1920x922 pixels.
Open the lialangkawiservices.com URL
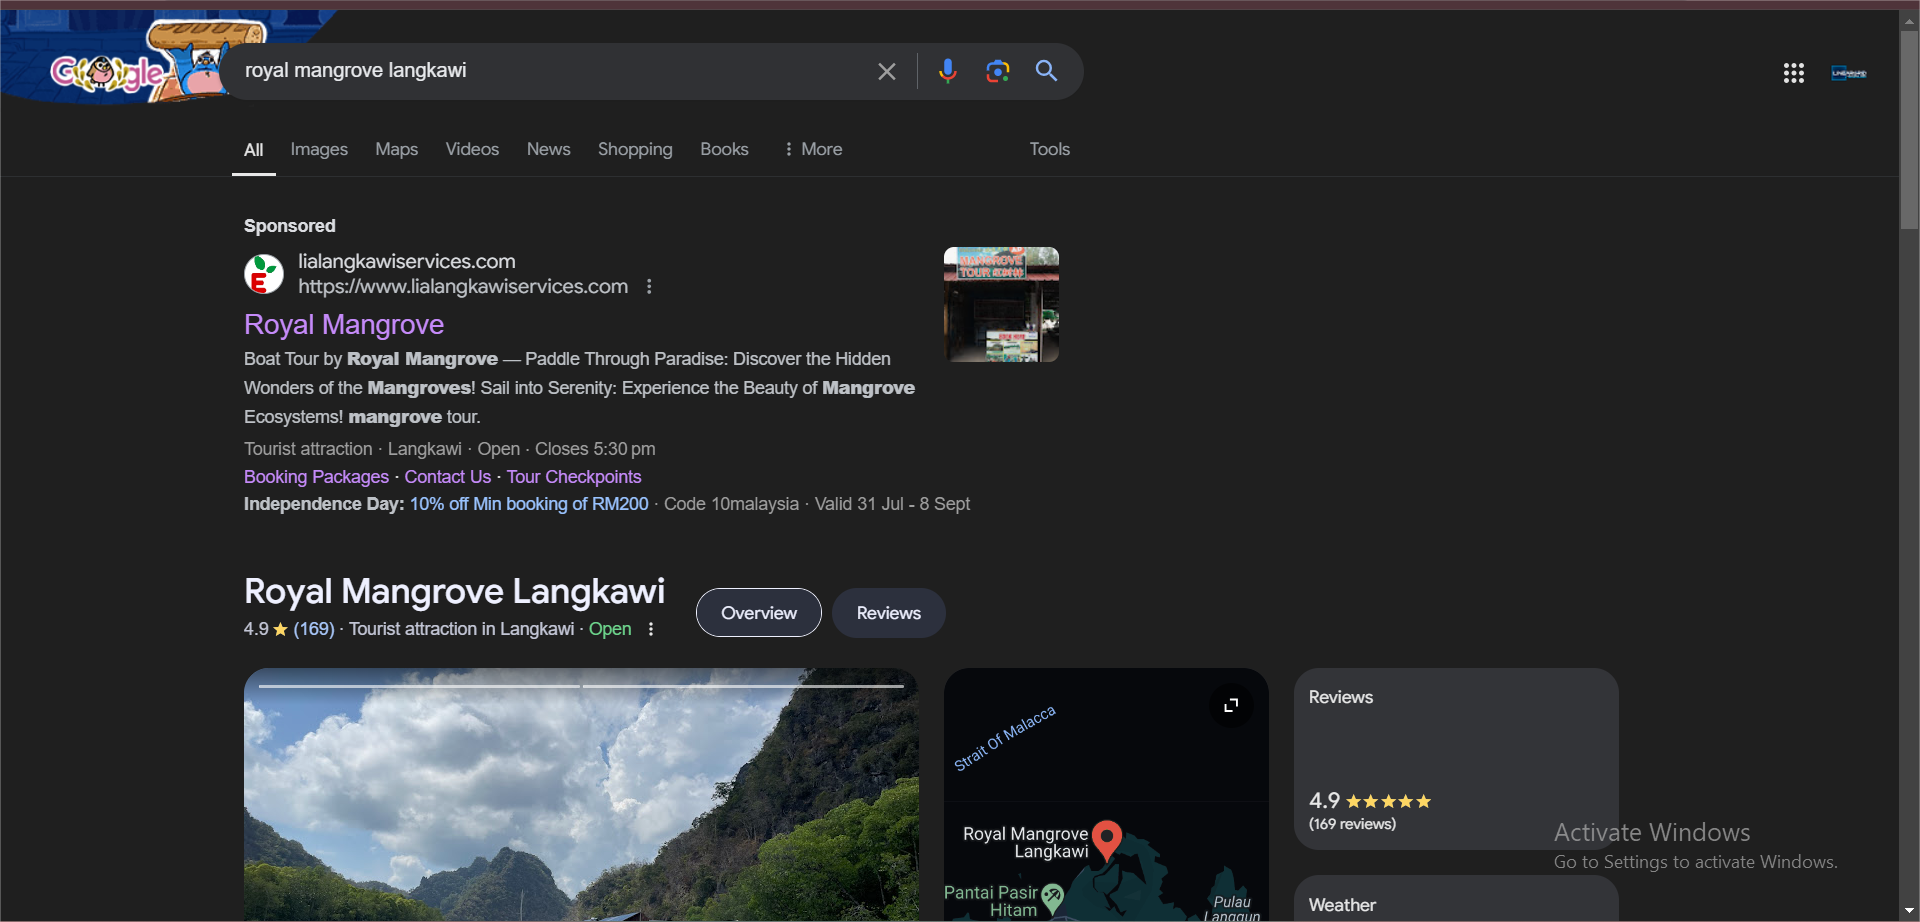(x=463, y=287)
